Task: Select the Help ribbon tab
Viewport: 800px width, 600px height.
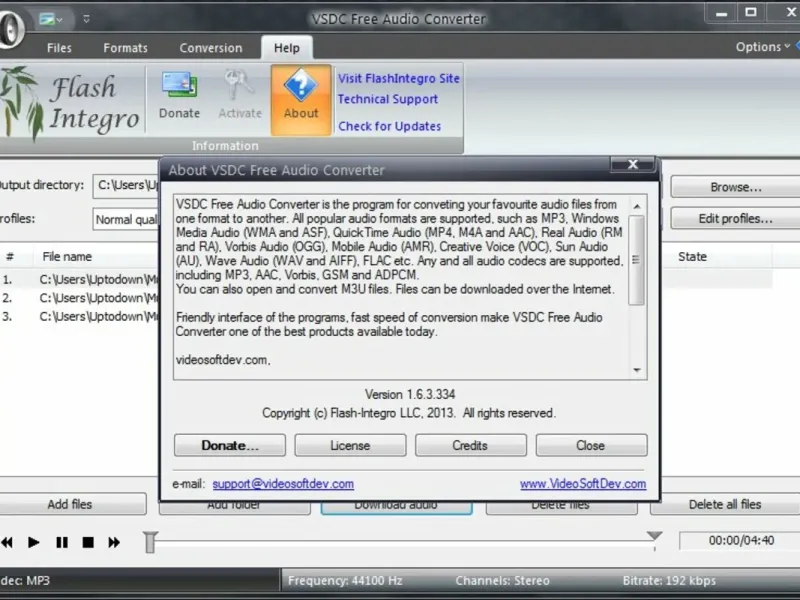Action: 287,48
